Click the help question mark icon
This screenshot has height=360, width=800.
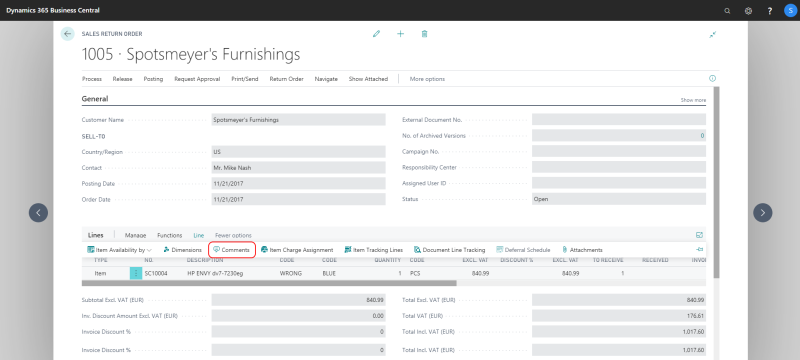[770, 11]
